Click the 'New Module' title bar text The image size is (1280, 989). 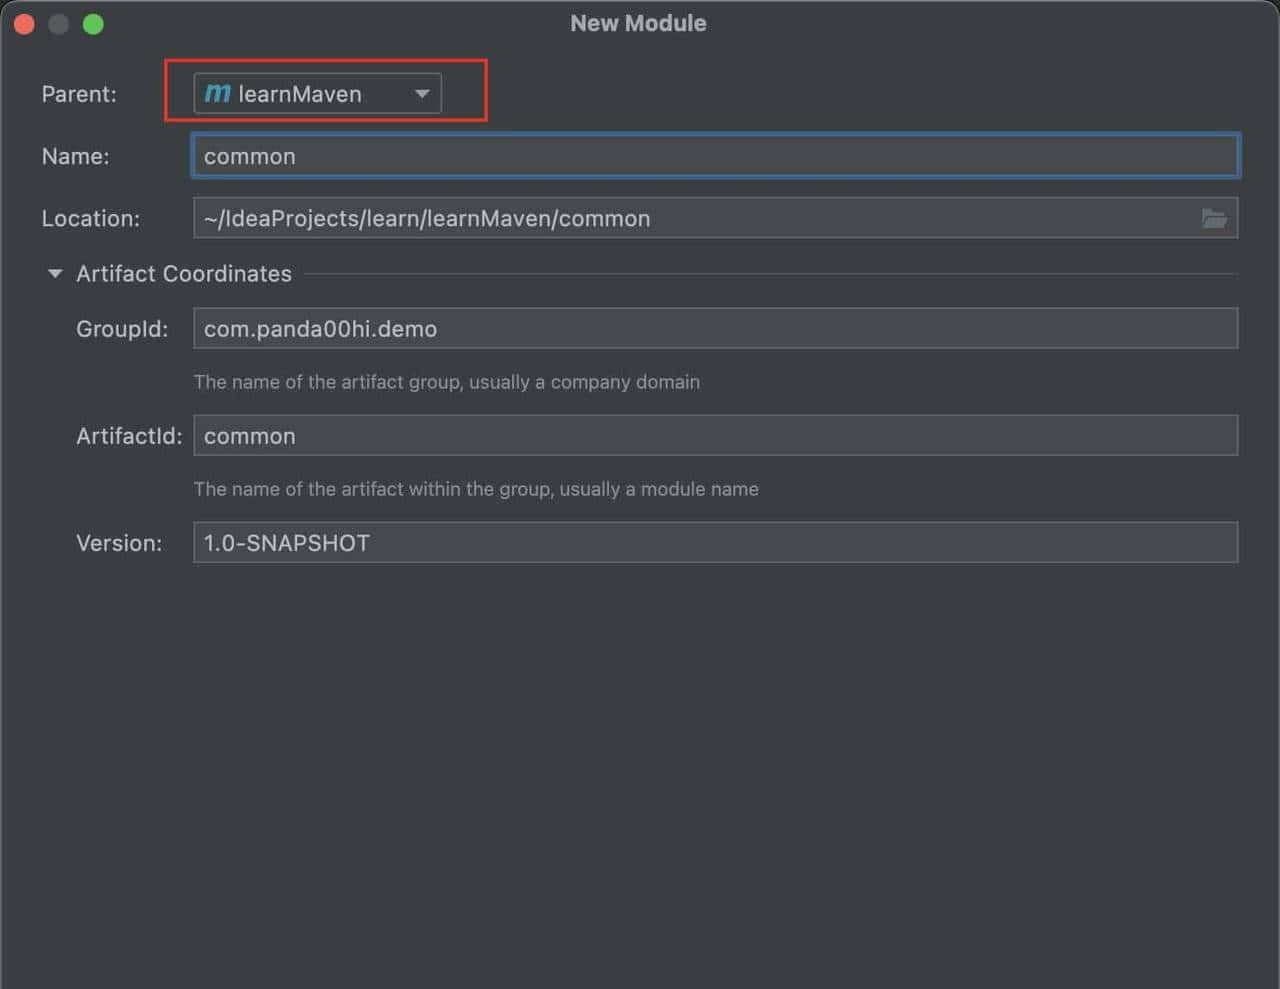[638, 23]
